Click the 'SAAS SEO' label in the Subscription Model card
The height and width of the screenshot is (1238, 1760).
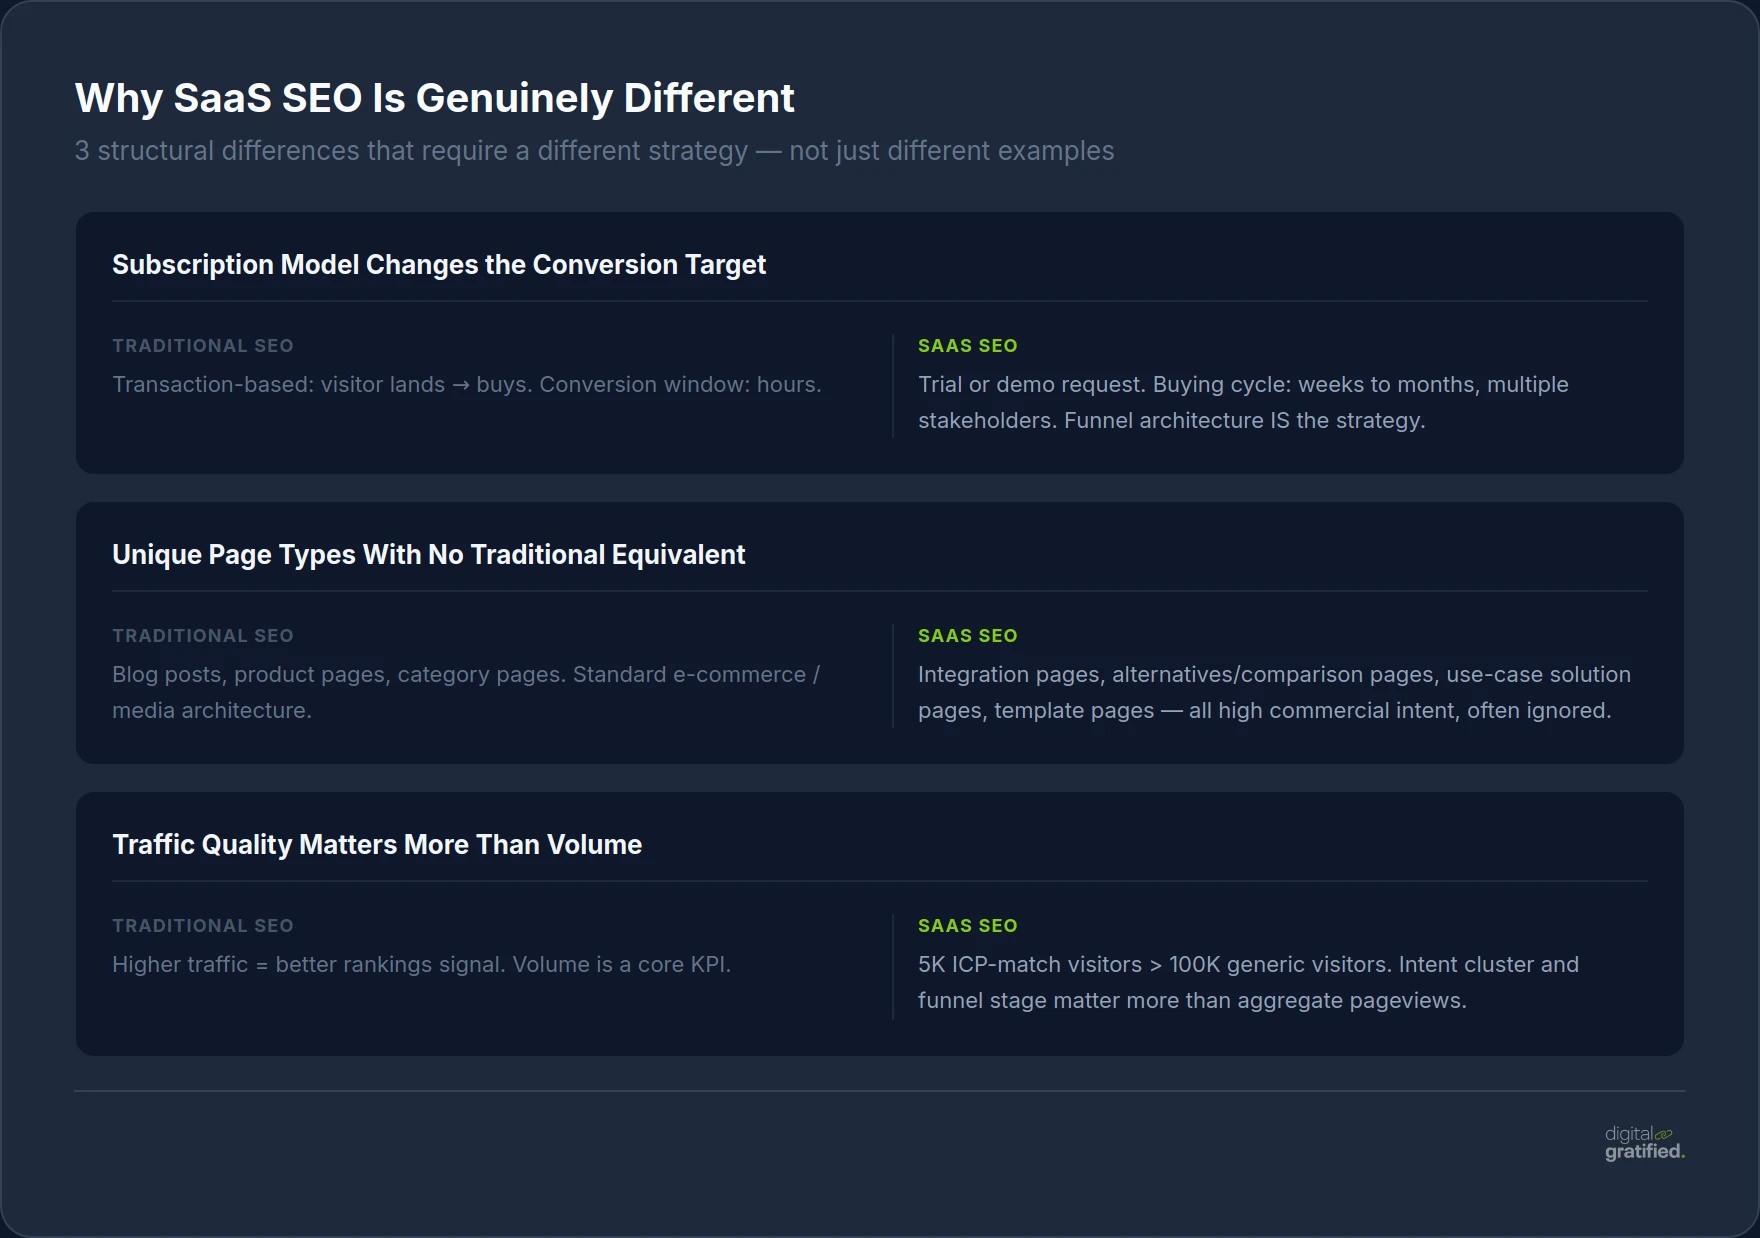click(968, 346)
